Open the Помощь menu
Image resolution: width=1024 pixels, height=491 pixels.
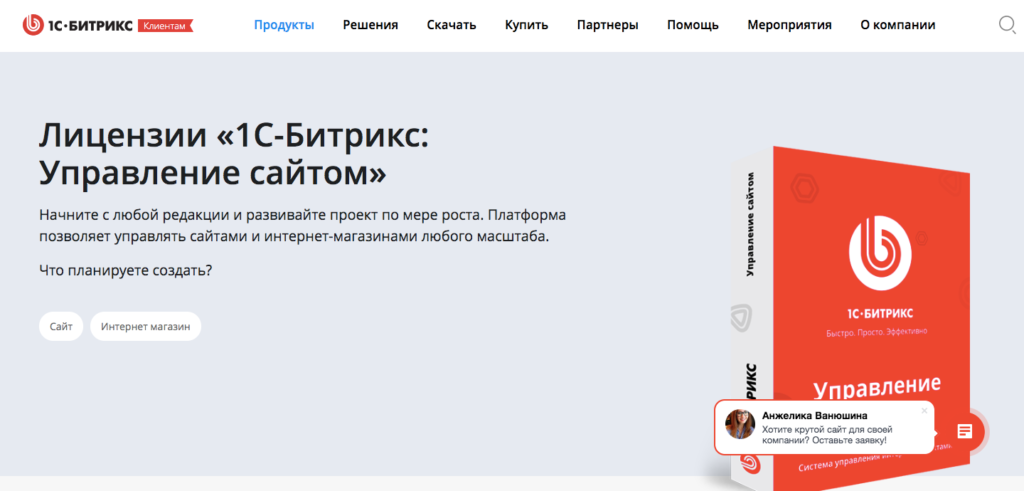pos(693,25)
